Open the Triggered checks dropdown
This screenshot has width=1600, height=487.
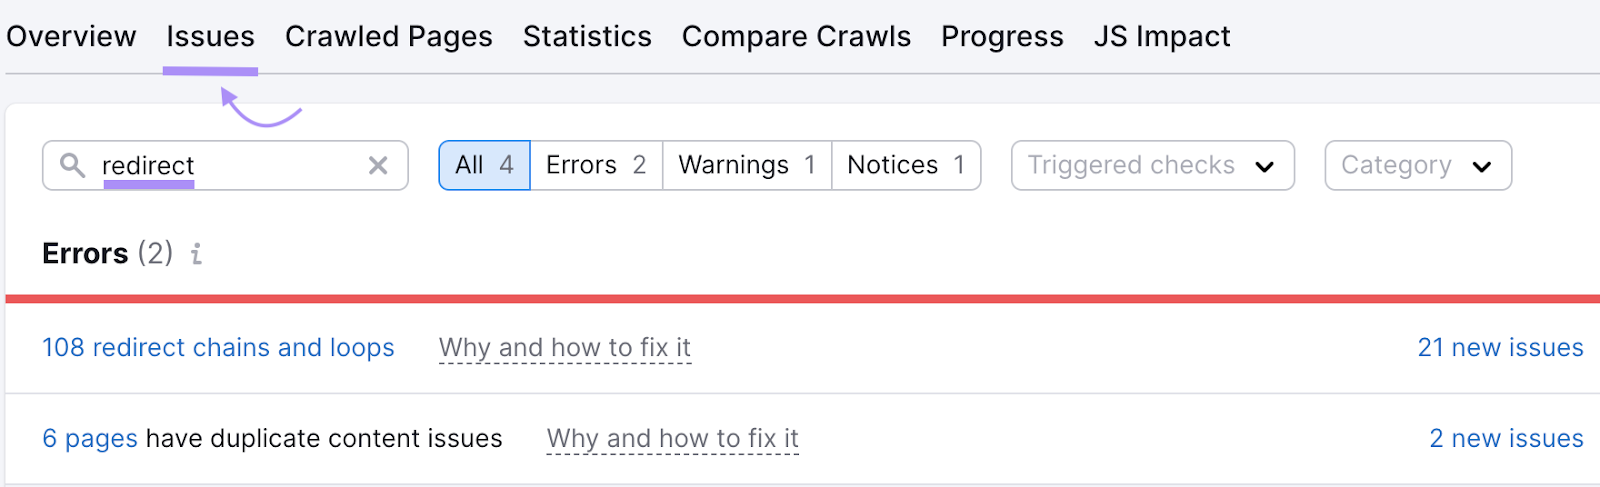(1152, 165)
